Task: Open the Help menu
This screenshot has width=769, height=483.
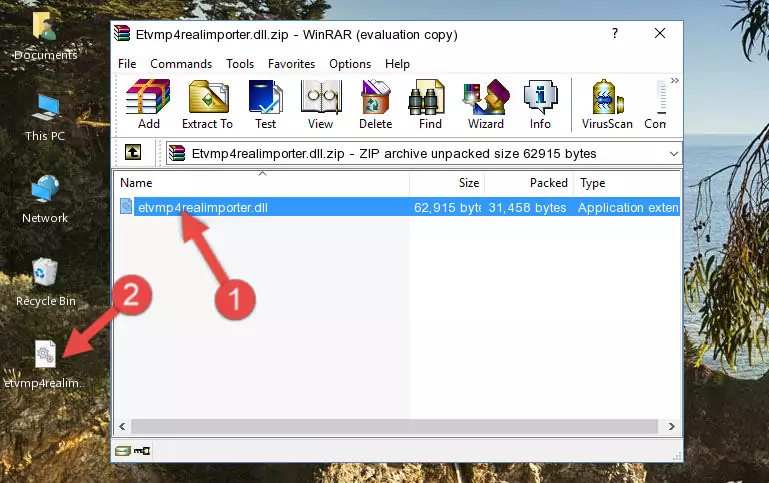Action: click(x=397, y=64)
